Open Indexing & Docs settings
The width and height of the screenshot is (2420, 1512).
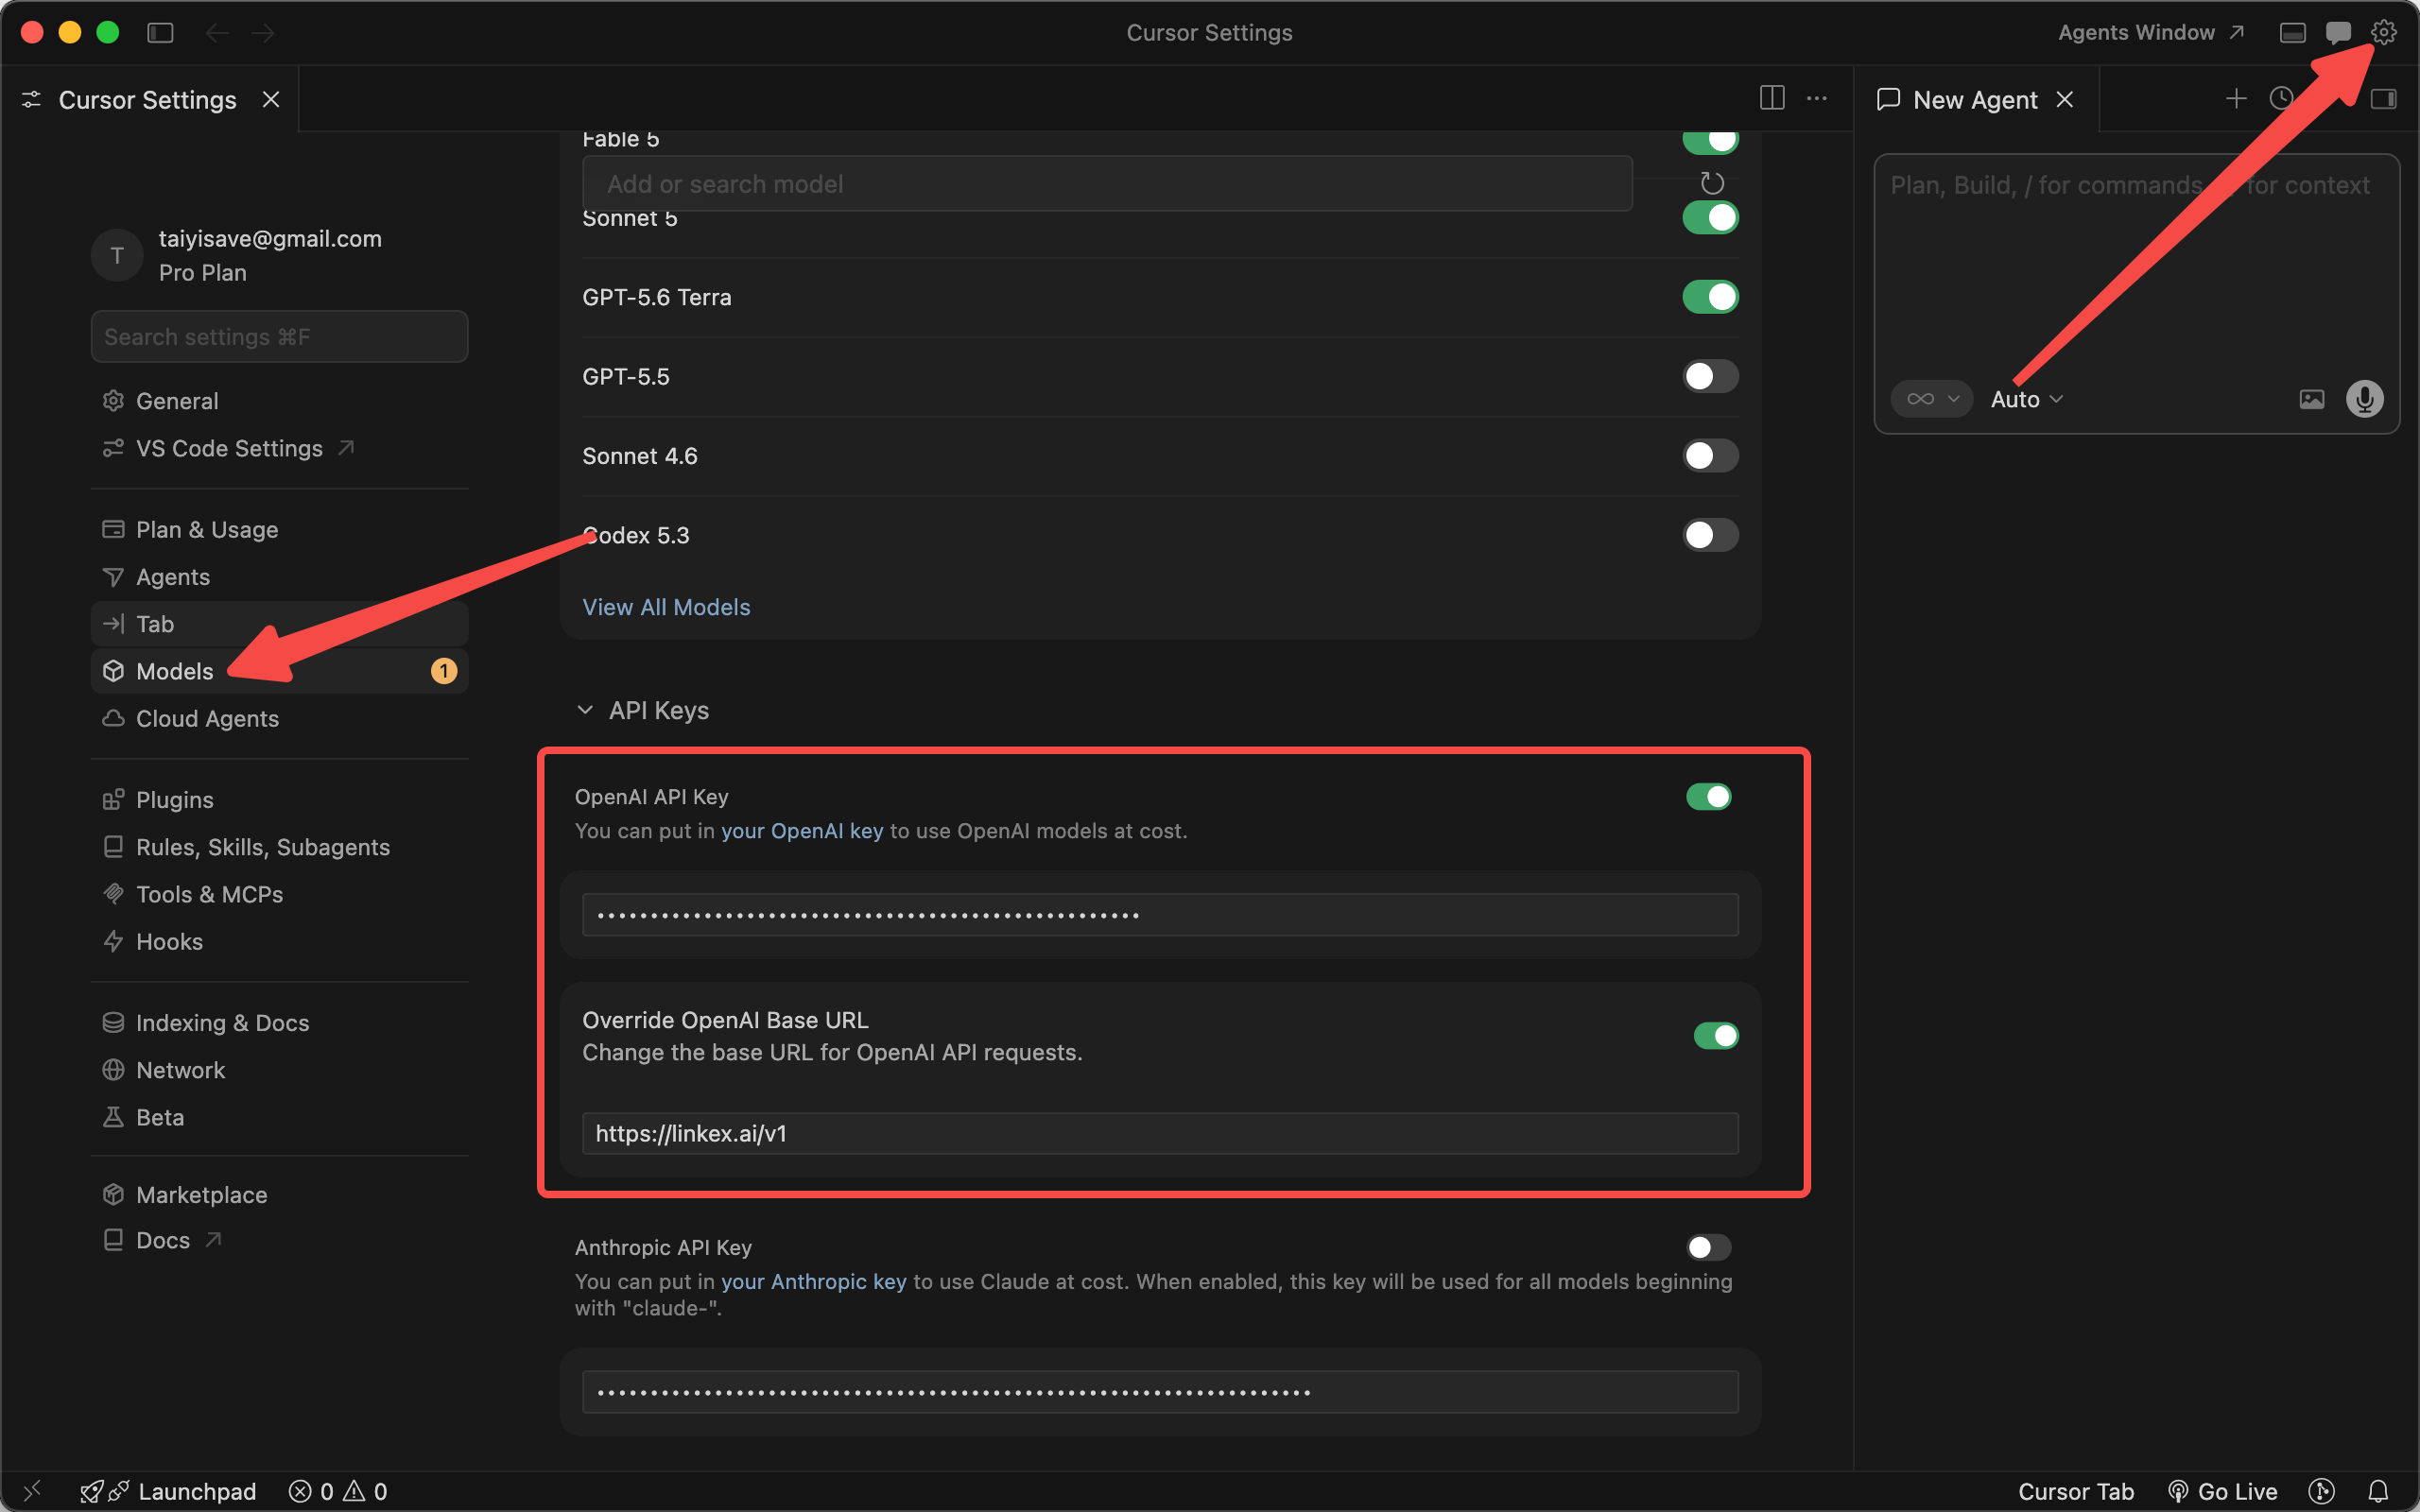pos(279,1023)
